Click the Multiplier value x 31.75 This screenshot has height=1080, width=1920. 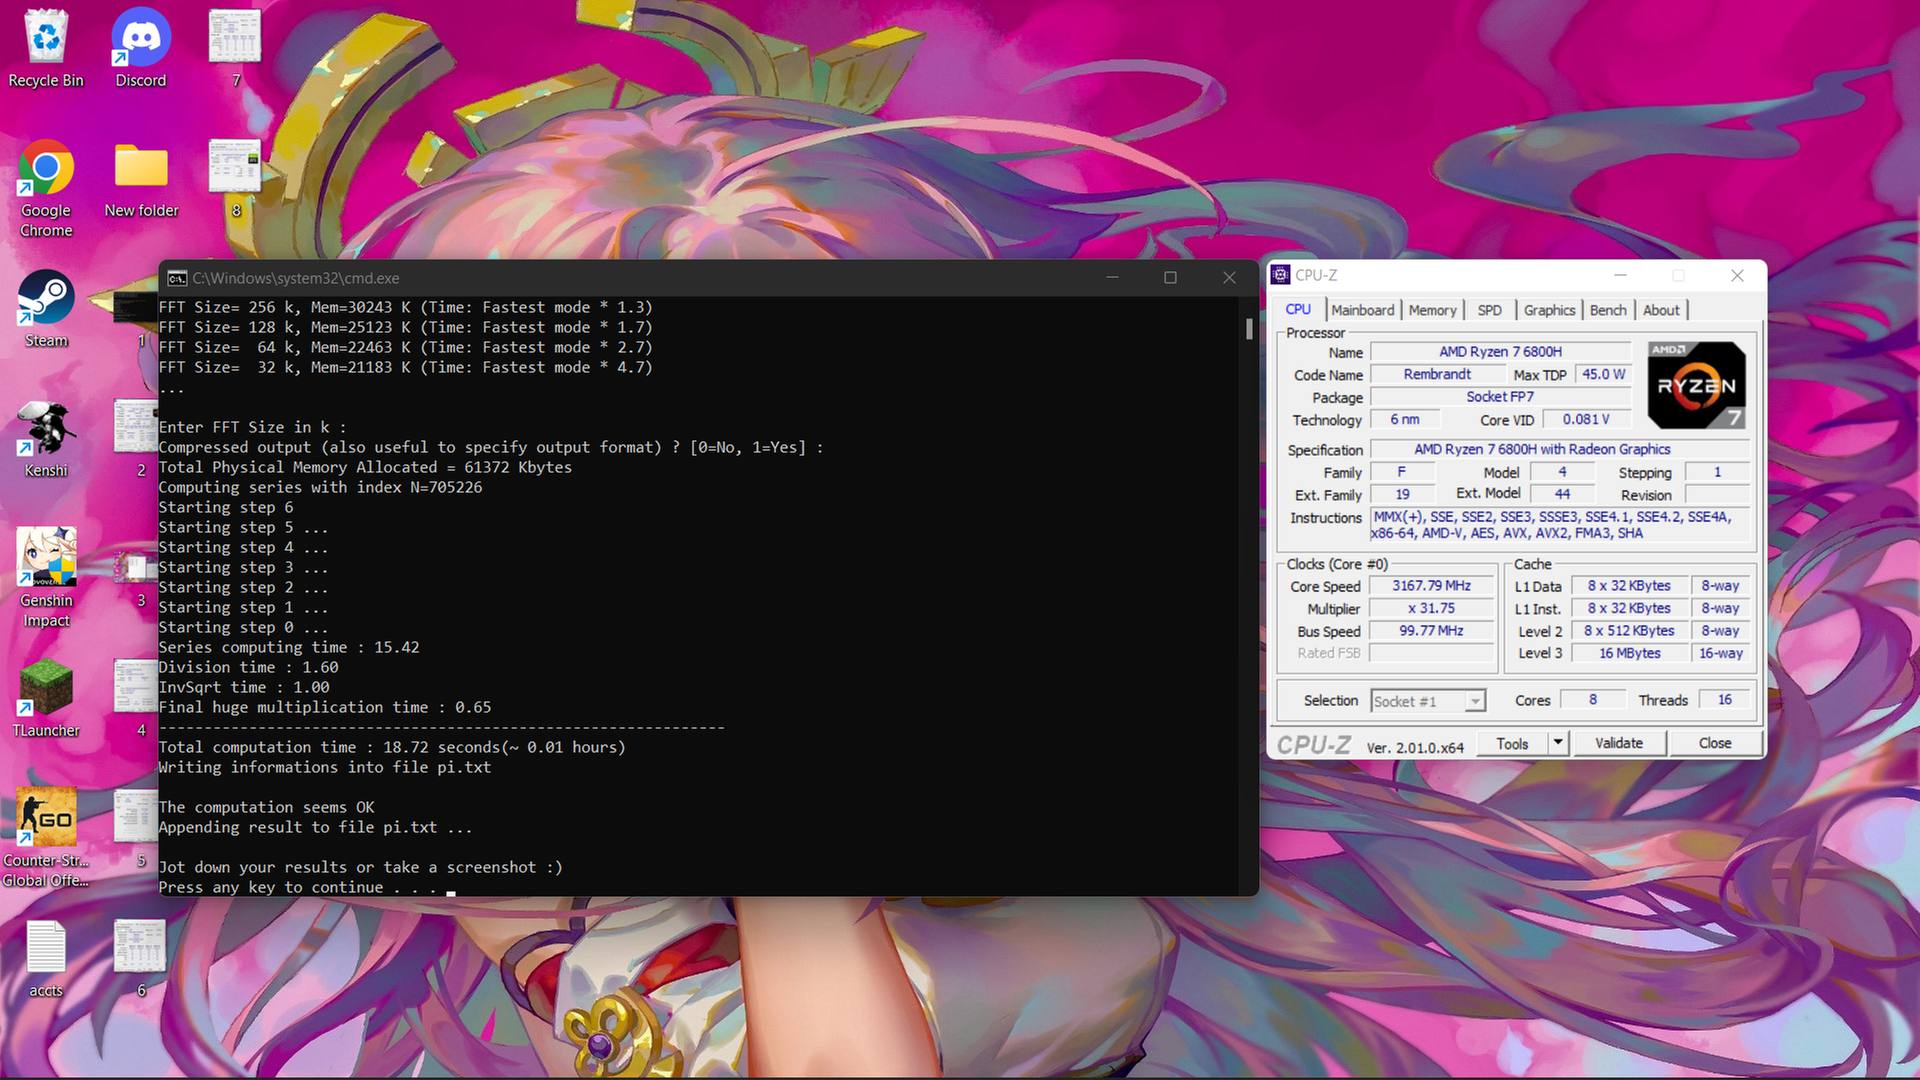tap(1431, 608)
